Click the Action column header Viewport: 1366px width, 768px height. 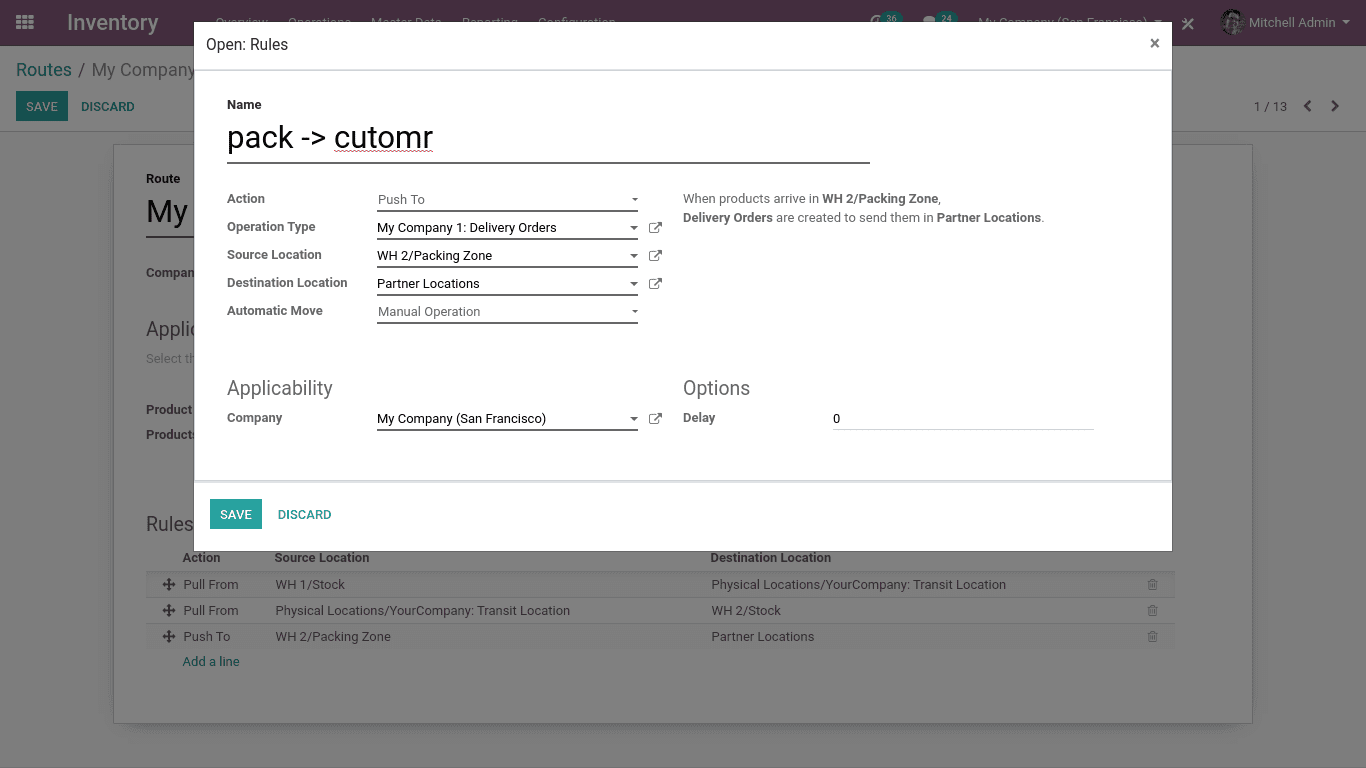[x=201, y=558]
